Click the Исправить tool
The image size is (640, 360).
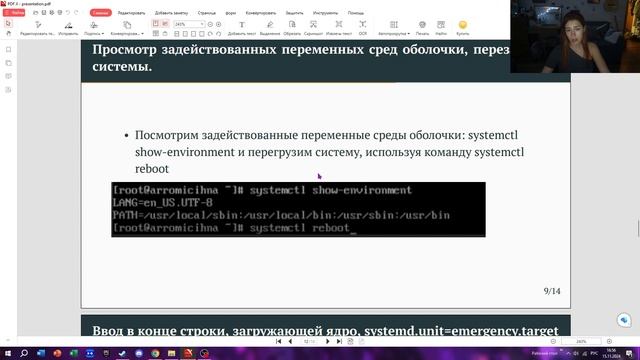(68, 28)
